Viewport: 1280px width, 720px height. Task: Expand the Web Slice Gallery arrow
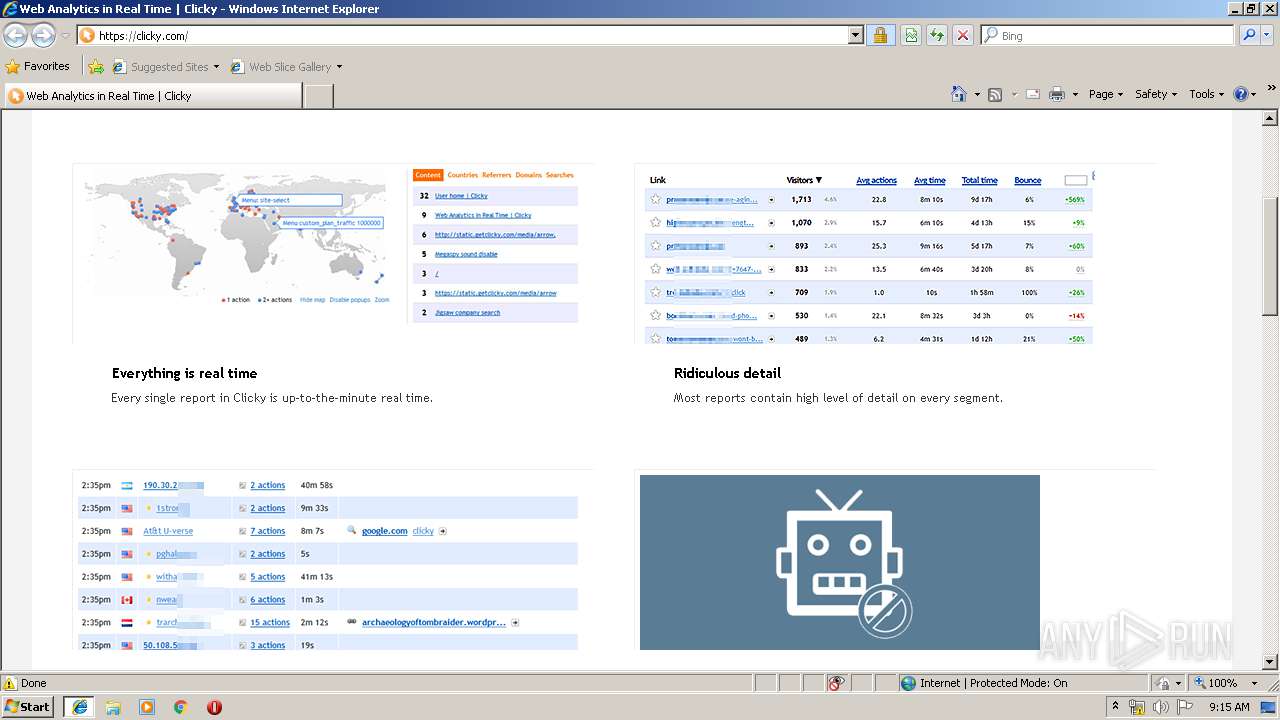(339, 67)
